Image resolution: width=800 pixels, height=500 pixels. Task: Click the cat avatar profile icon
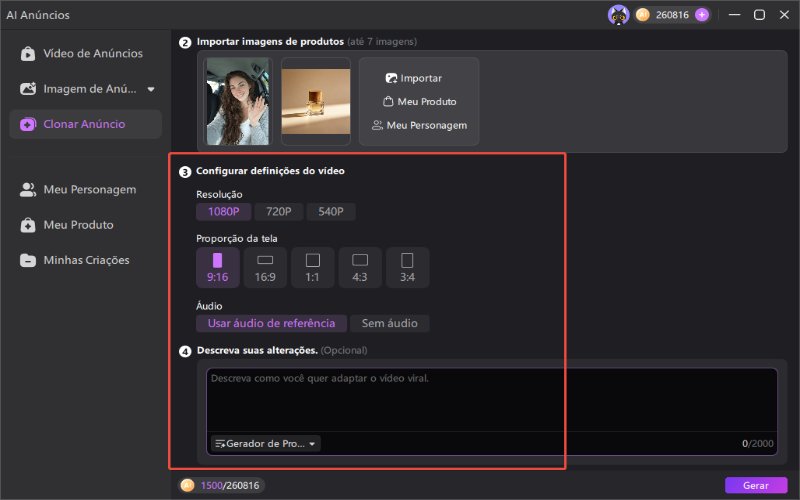[618, 15]
